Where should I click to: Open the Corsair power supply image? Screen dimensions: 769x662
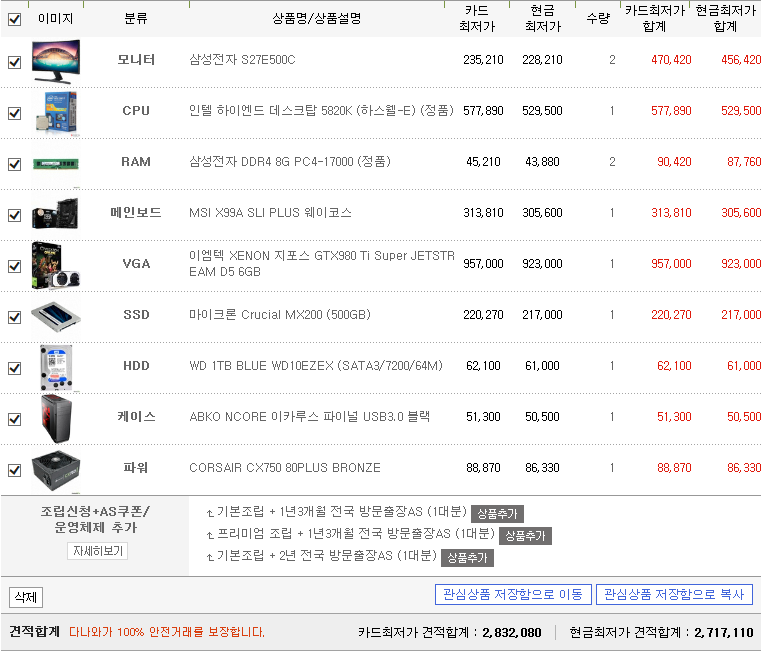click(56, 469)
